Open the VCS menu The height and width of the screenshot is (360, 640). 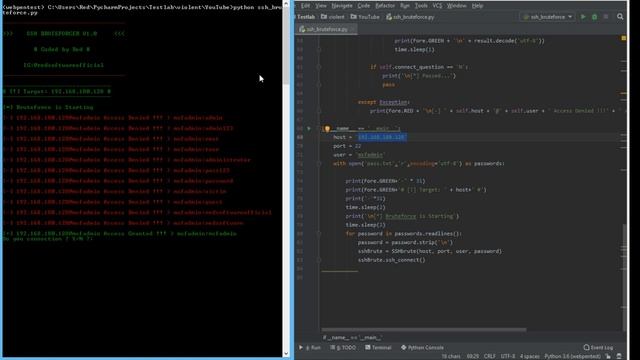437,6
